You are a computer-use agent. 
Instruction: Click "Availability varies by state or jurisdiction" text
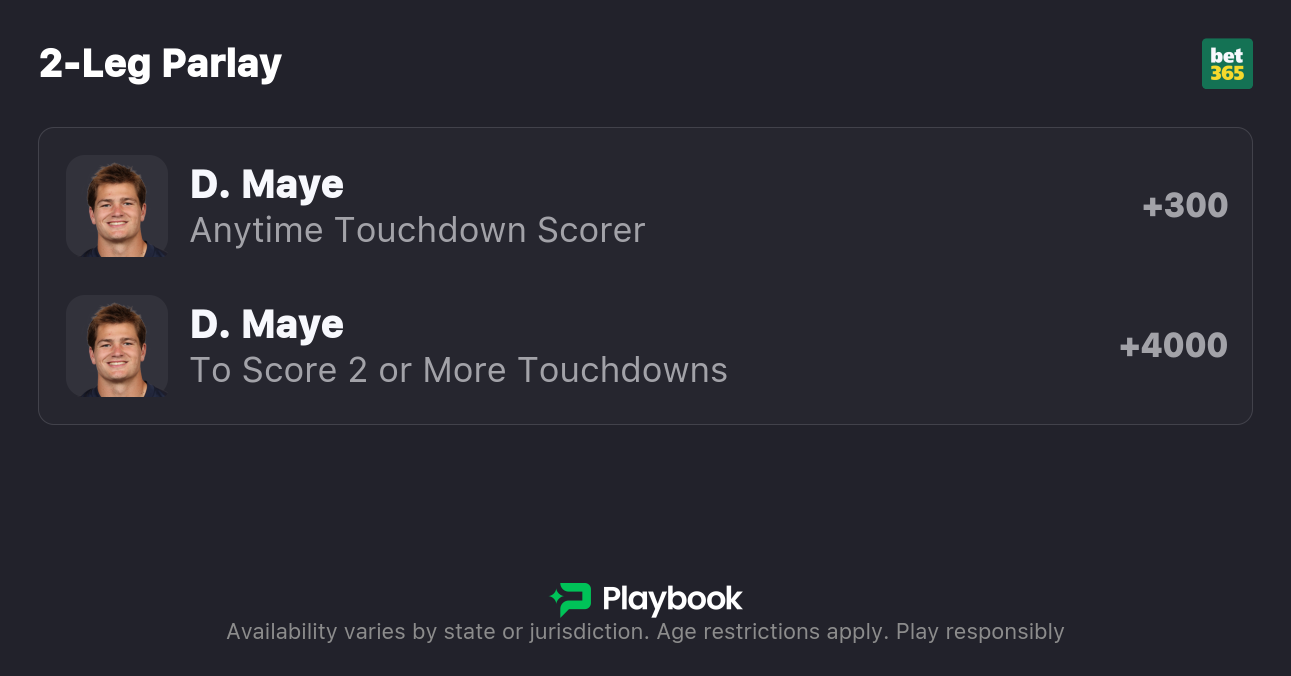pyautogui.click(x=436, y=632)
